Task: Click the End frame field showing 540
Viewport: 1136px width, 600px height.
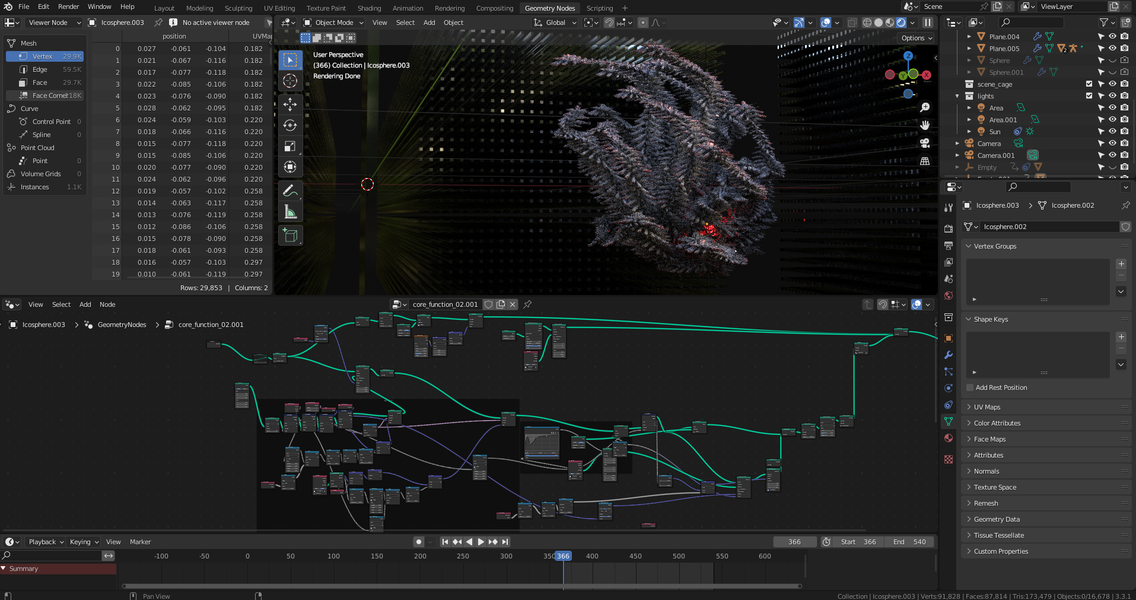Action: (x=910, y=541)
